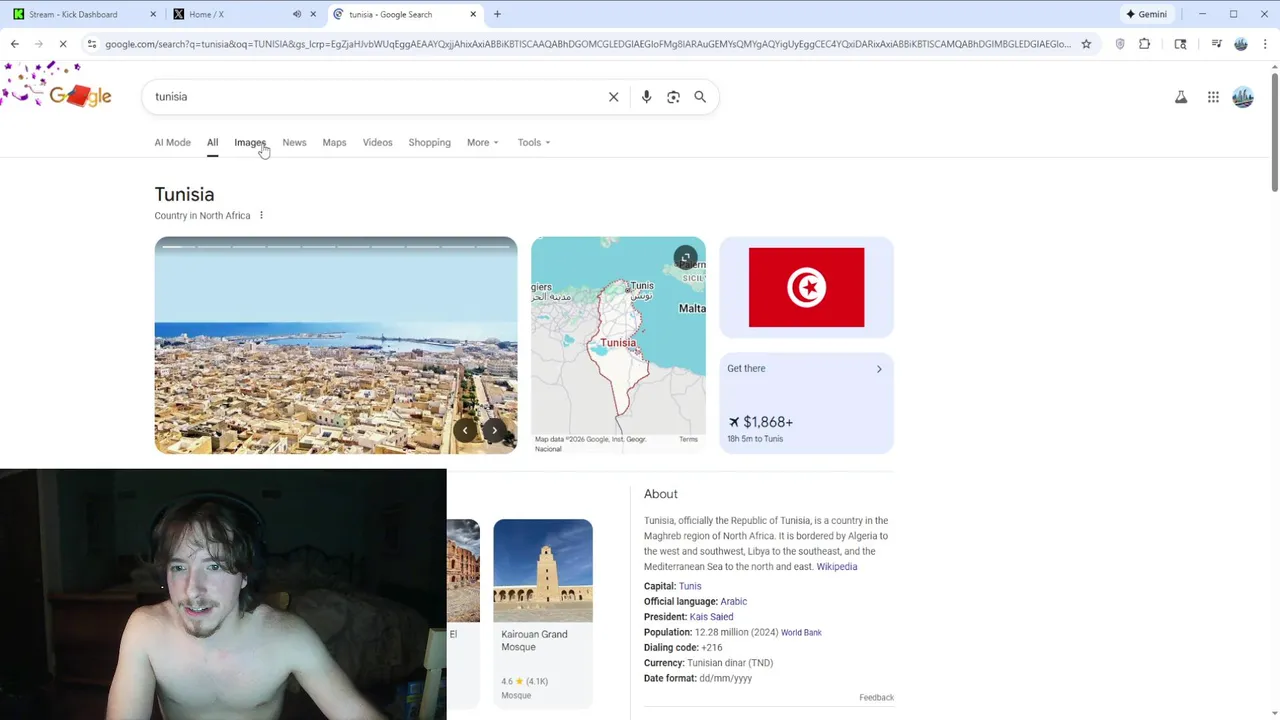Select the All results tab
Viewport: 1280px width, 720px height.
tap(212, 142)
